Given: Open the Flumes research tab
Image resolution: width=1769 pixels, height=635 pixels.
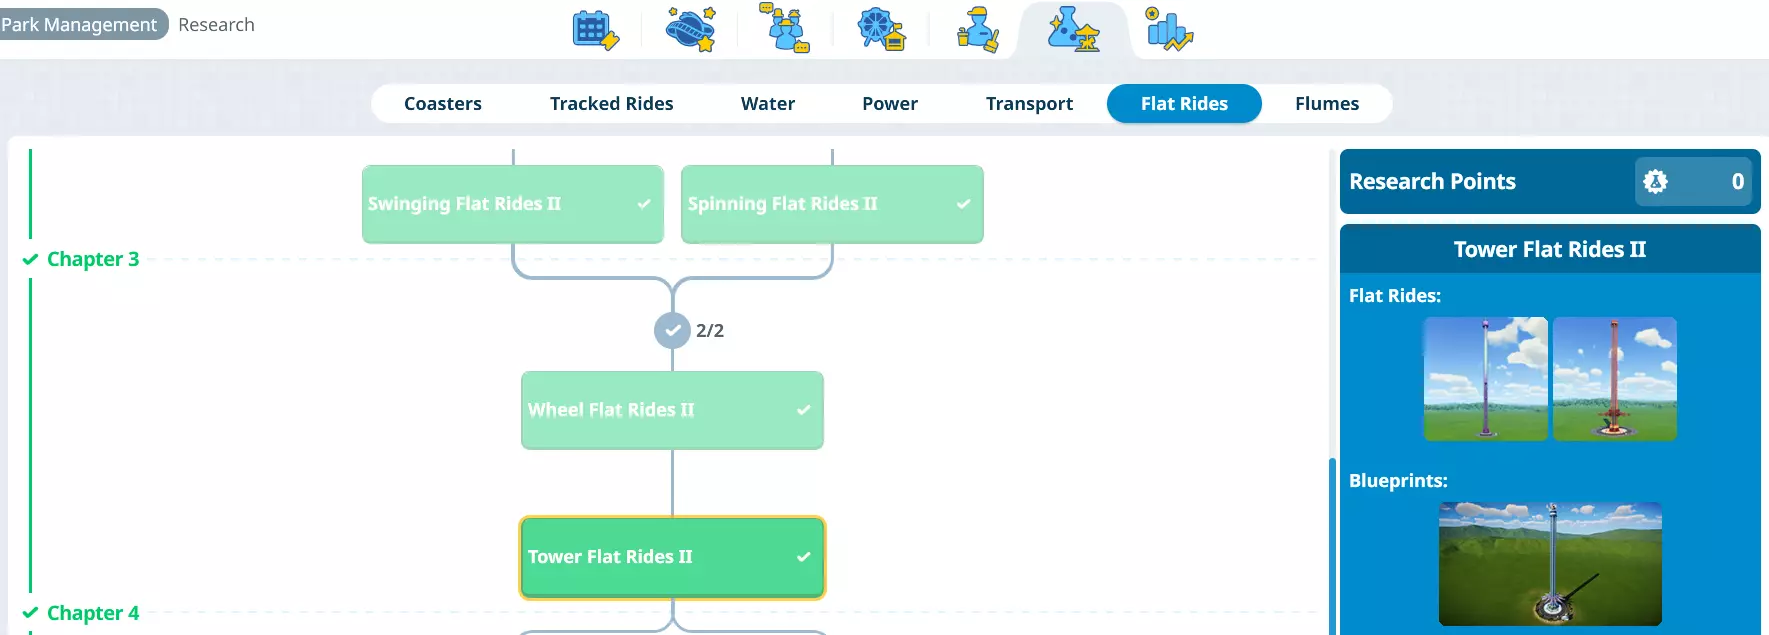Looking at the screenshot, I should click(1326, 104).
